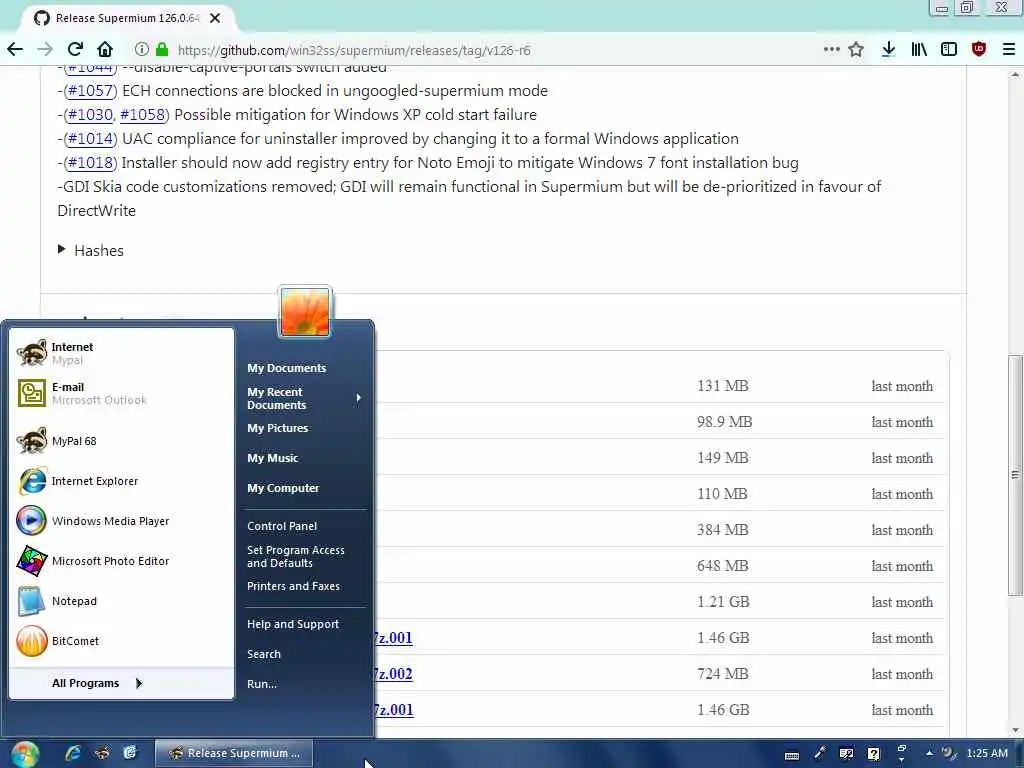Reload the current GitHub page

coord(75,50)
